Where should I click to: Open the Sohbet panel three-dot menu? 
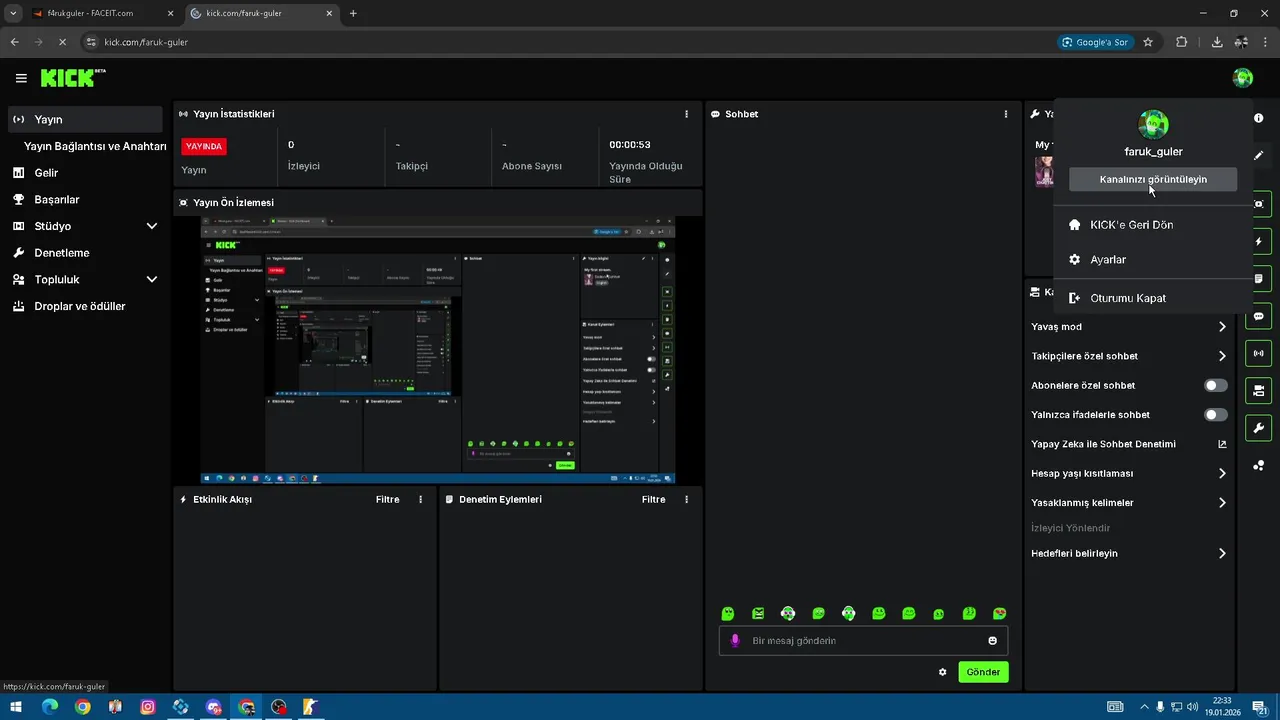pos(1006,114)
